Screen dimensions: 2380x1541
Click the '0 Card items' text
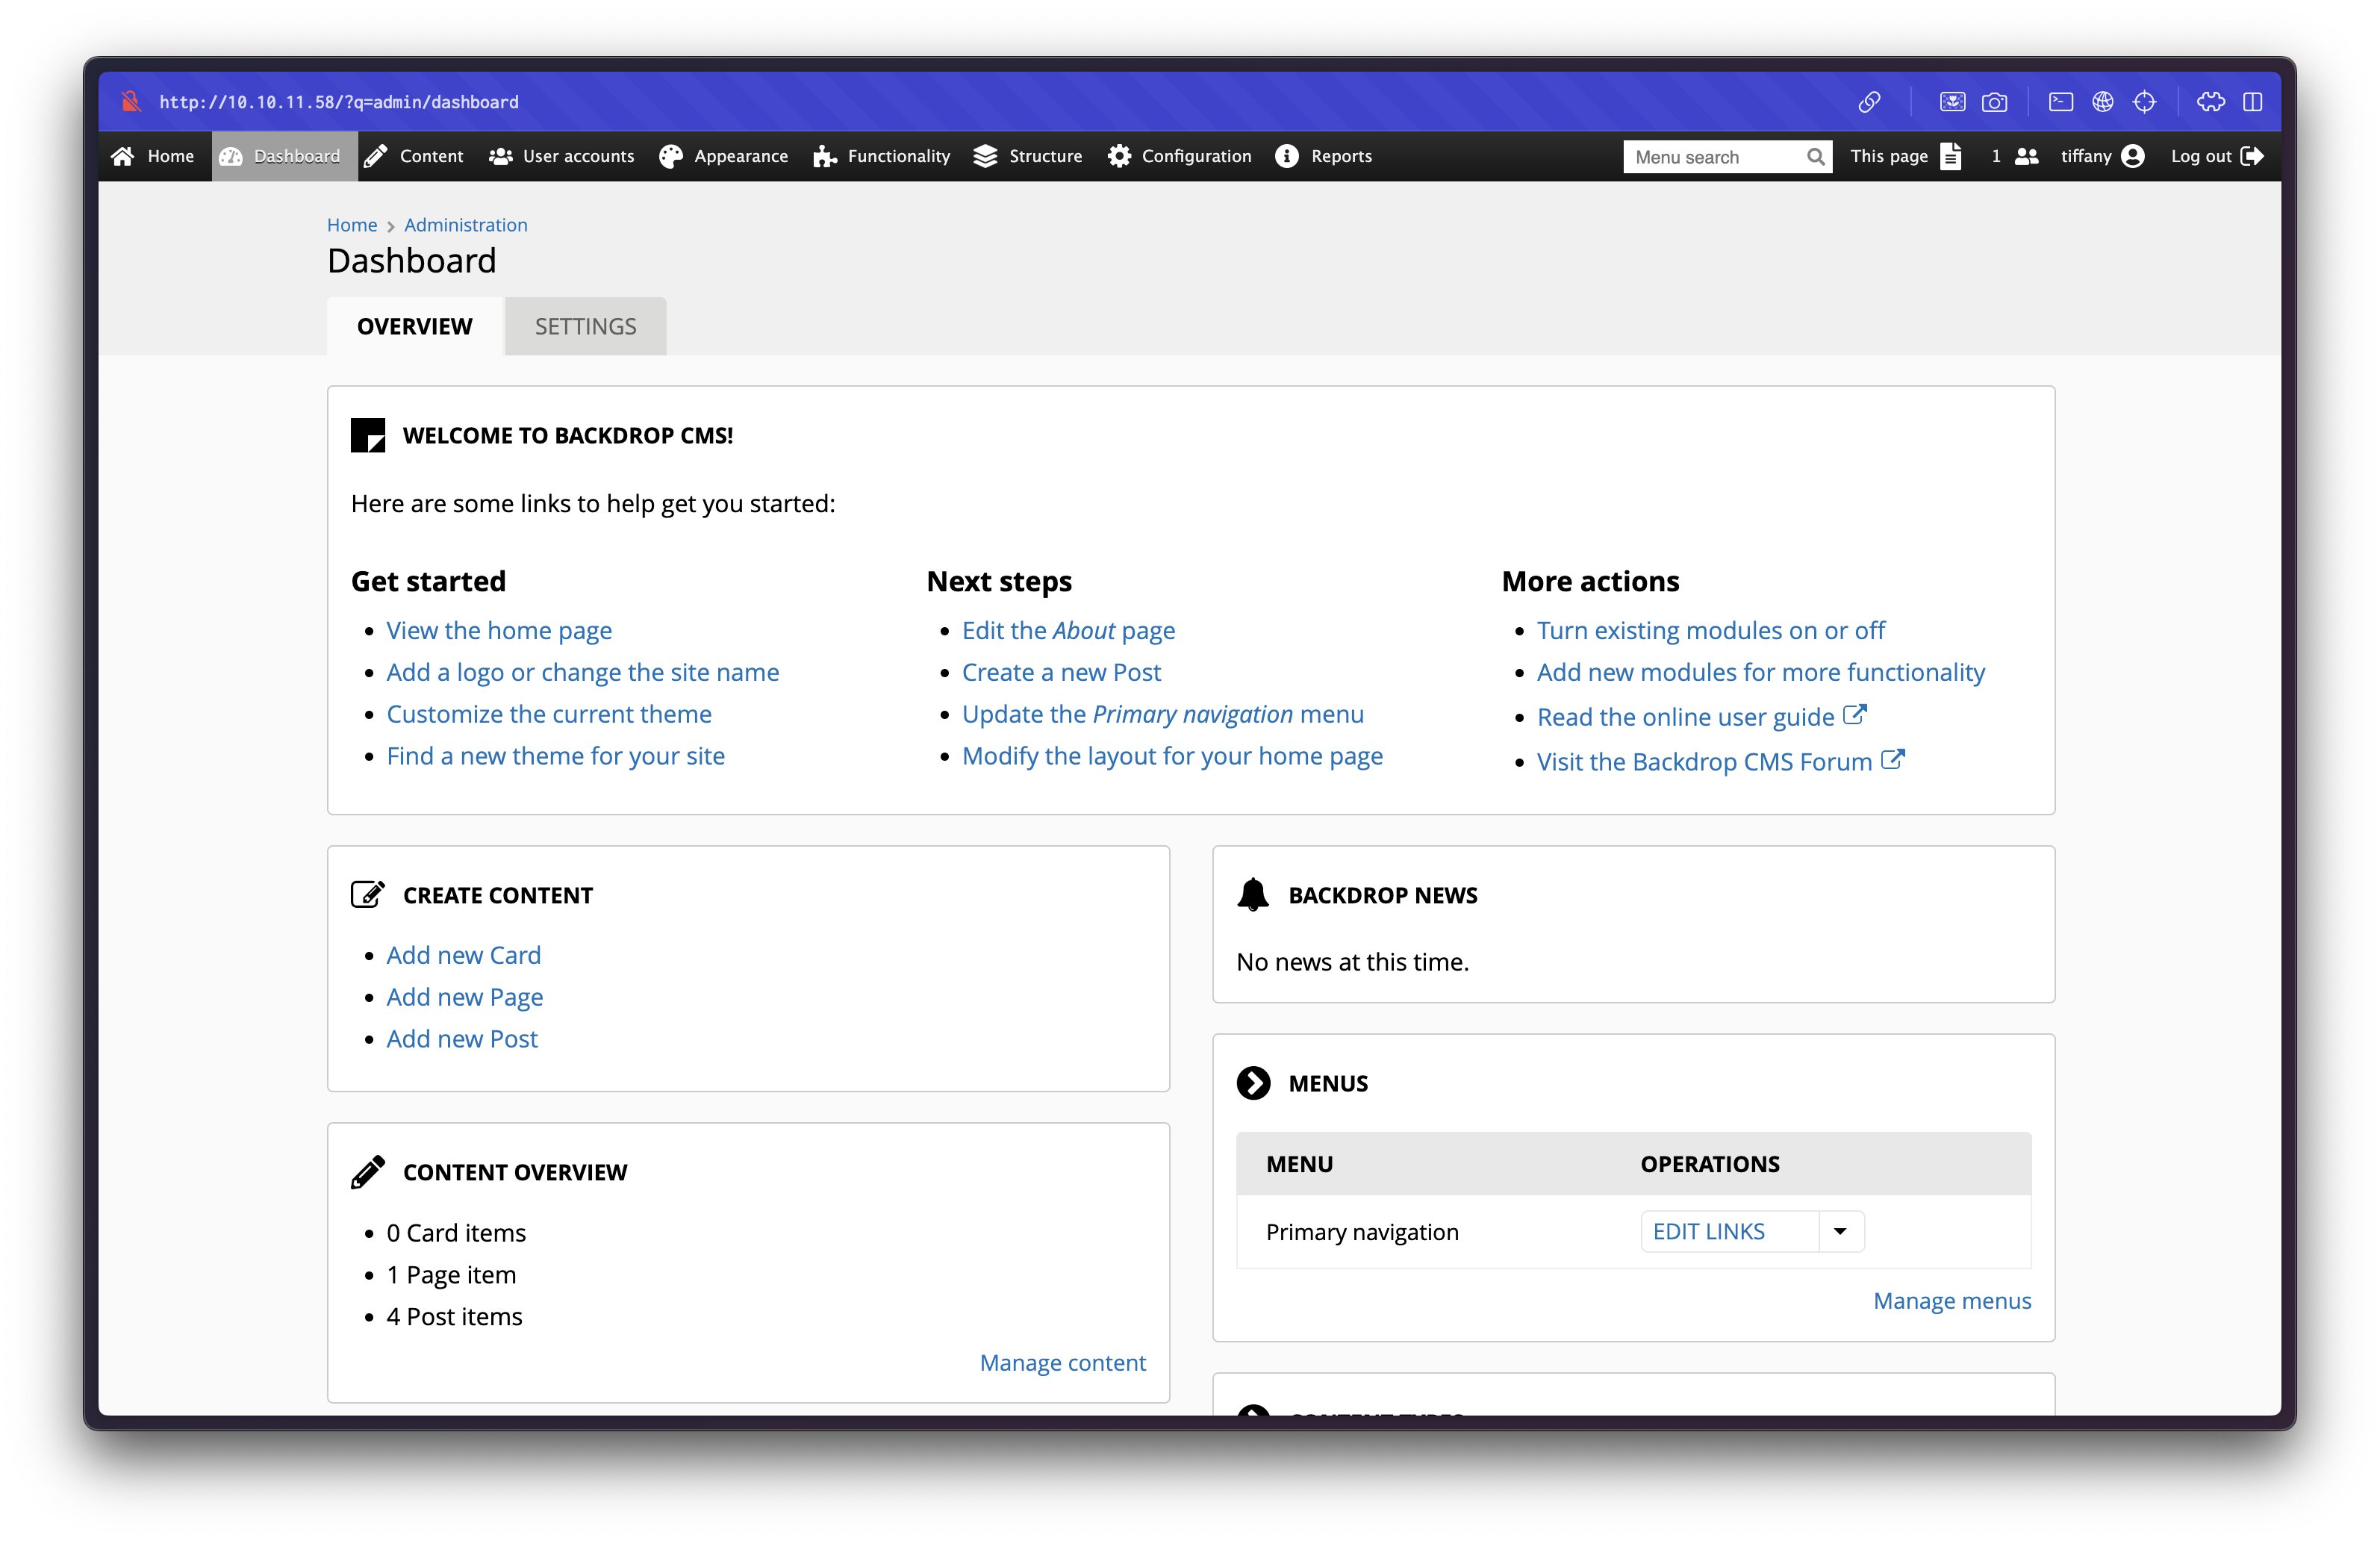point(456,1232)
